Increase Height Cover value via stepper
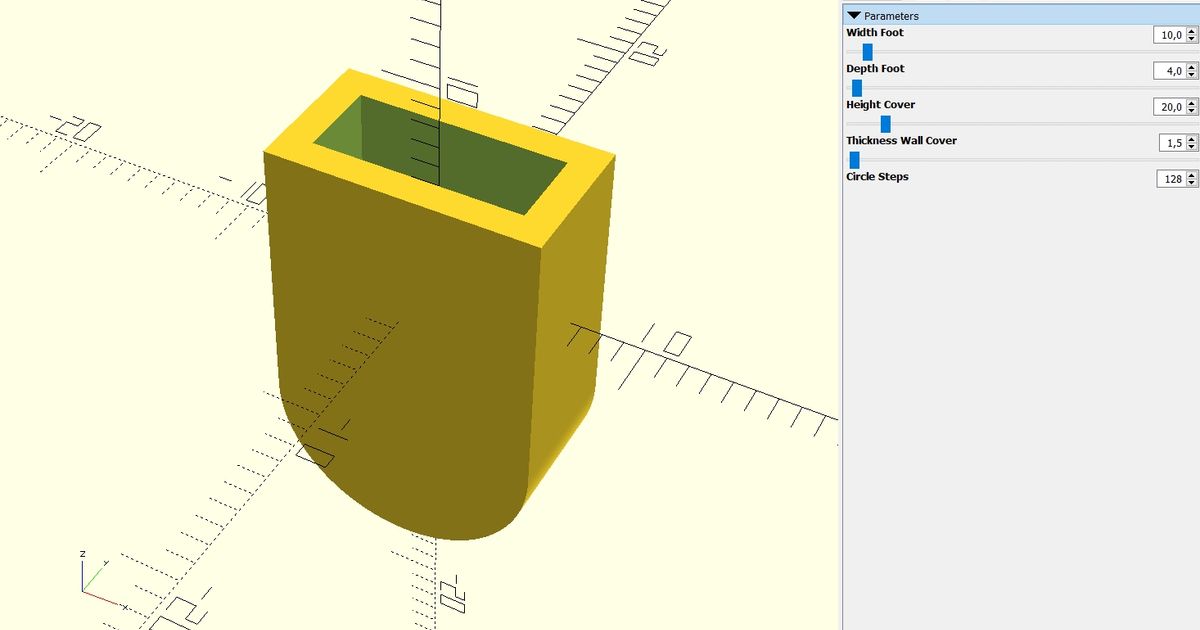Viewport: 1200px width, 630px height. tap(1193, 103)
